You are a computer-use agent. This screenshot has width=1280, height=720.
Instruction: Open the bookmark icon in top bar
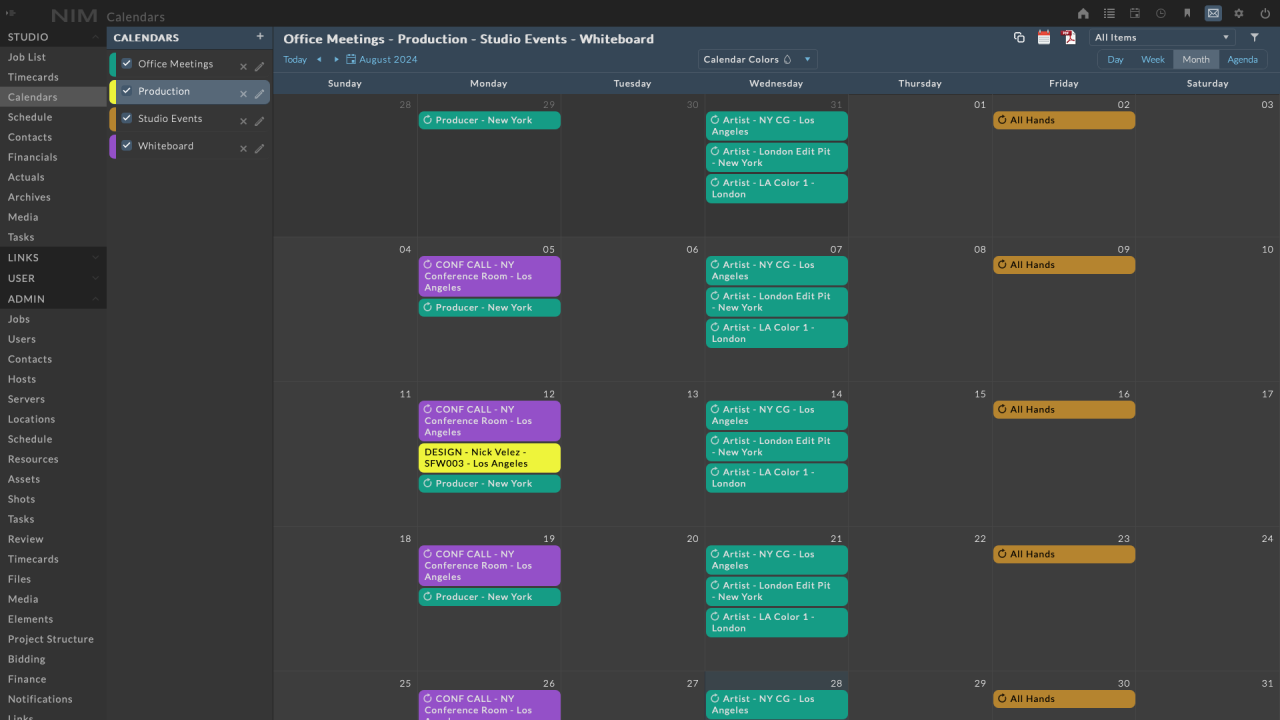(x=1187, y=13)
